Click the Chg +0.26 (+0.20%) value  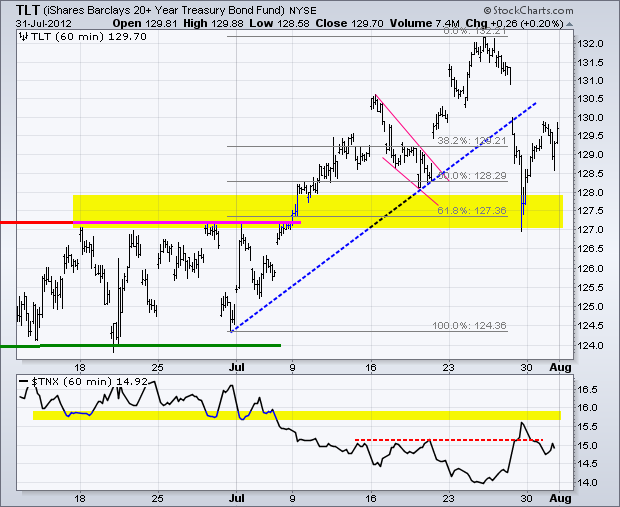tap(514, 23)
